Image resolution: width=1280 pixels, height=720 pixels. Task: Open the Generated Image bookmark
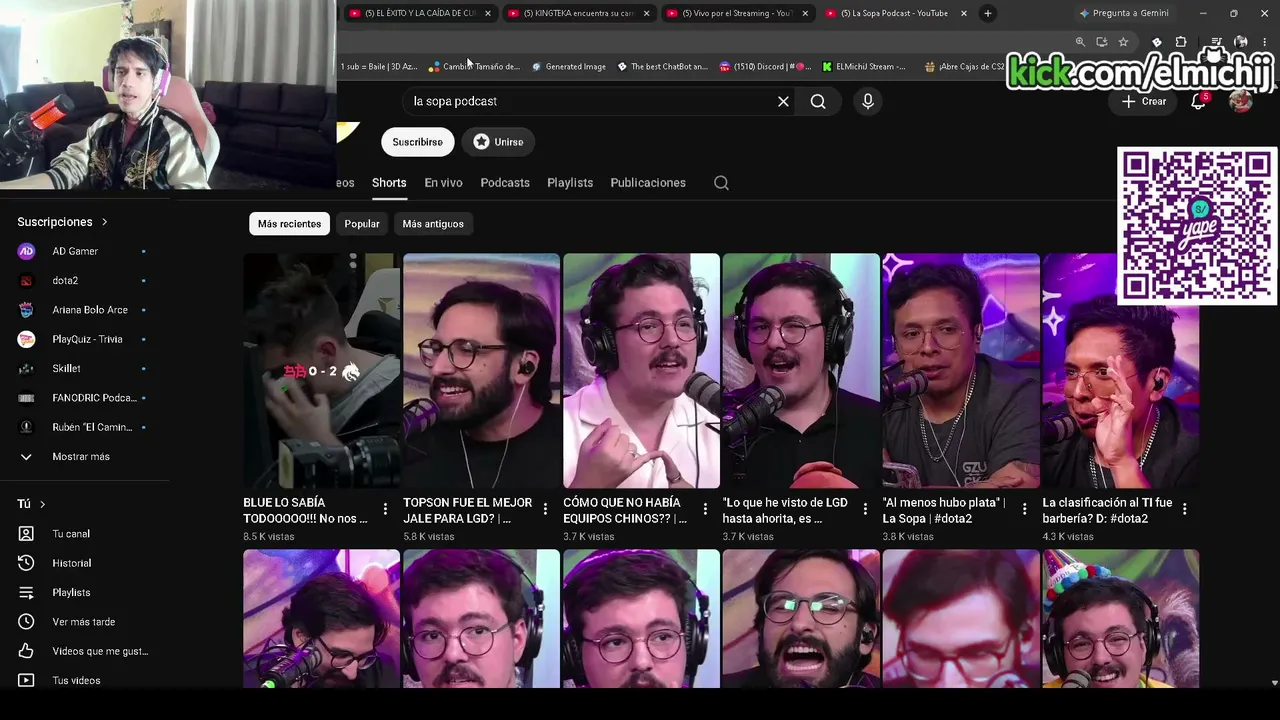click(x=568, y=67)
